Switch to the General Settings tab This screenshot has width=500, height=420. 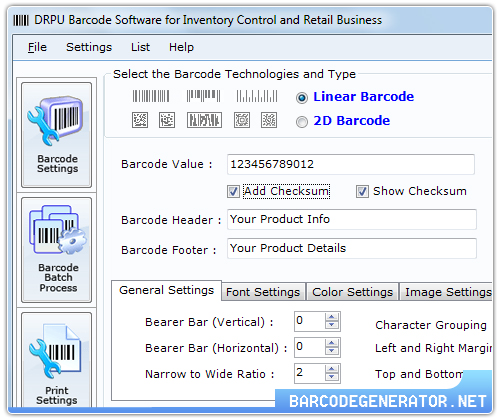[x=166, y=290]
